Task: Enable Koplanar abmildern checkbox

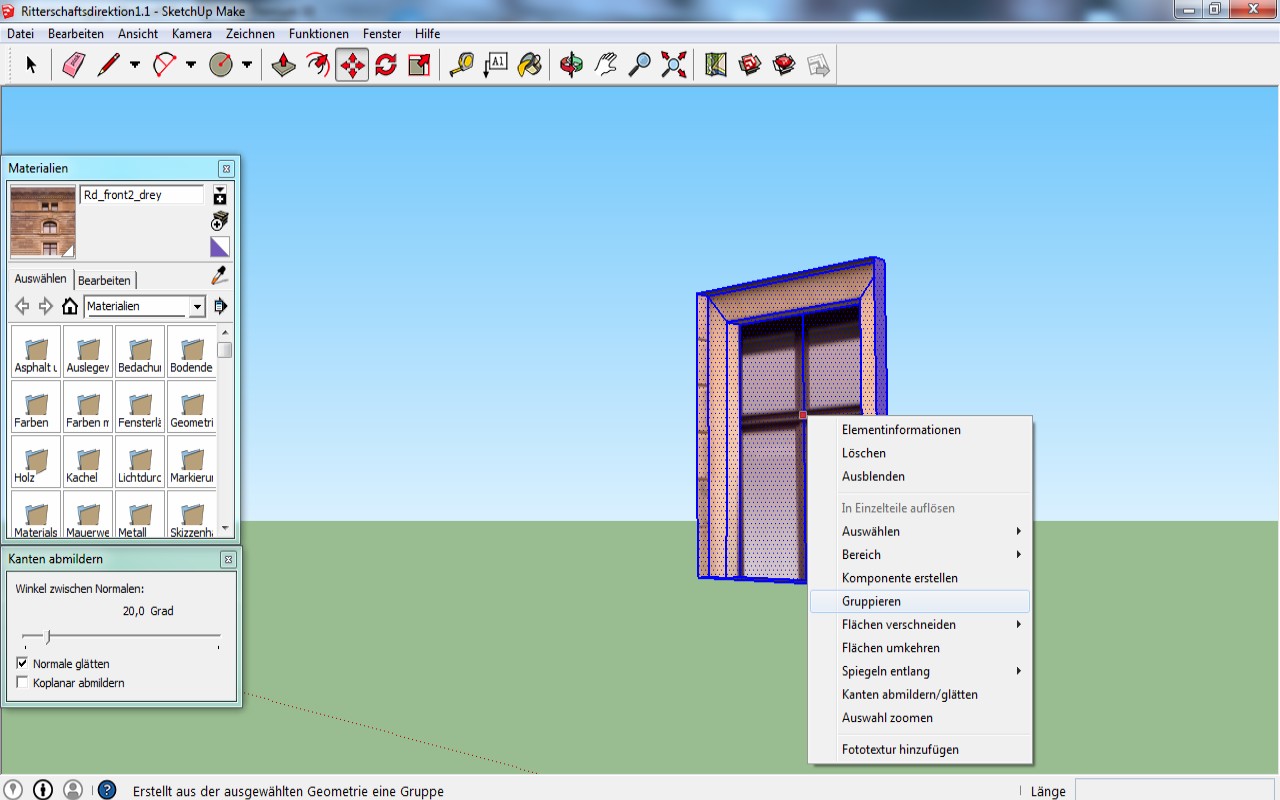Action: pyautogui.click(x=23, y=682)
